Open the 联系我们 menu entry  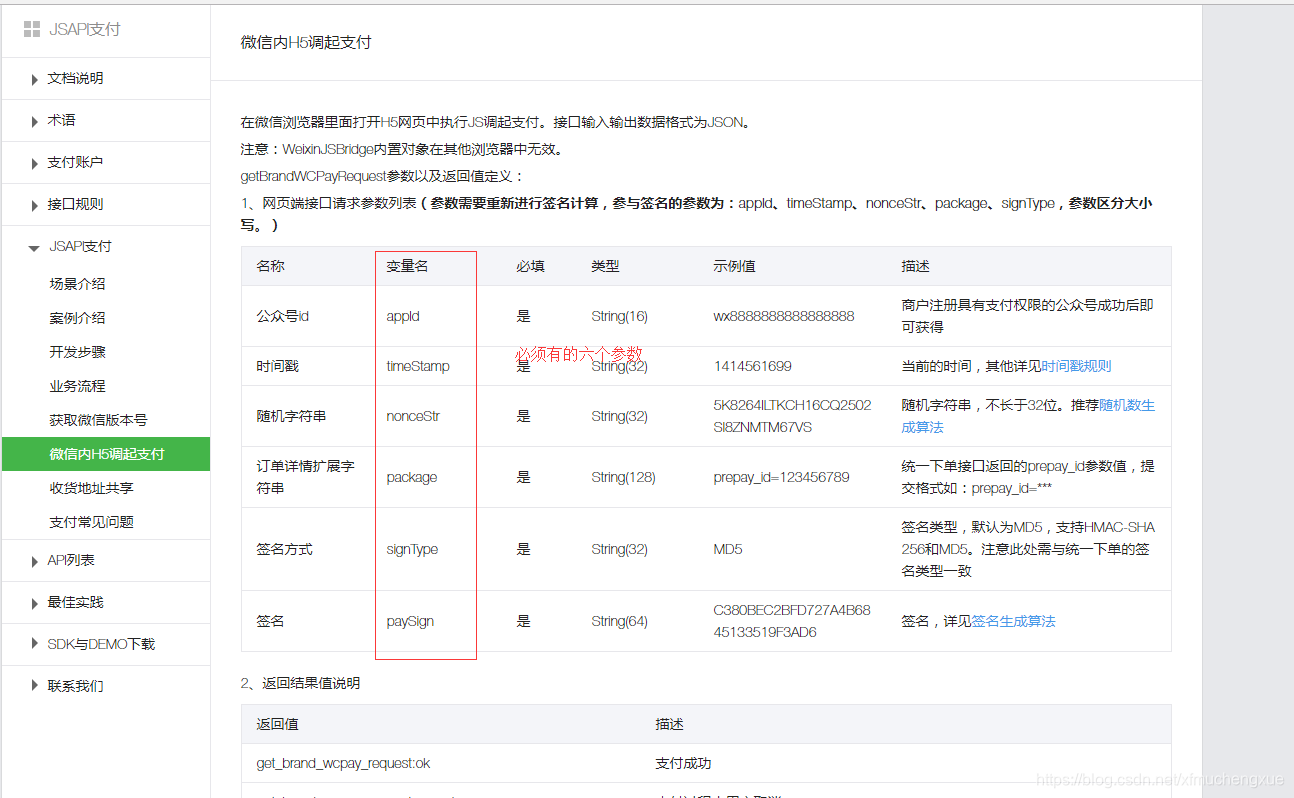(x=75, y=686)
